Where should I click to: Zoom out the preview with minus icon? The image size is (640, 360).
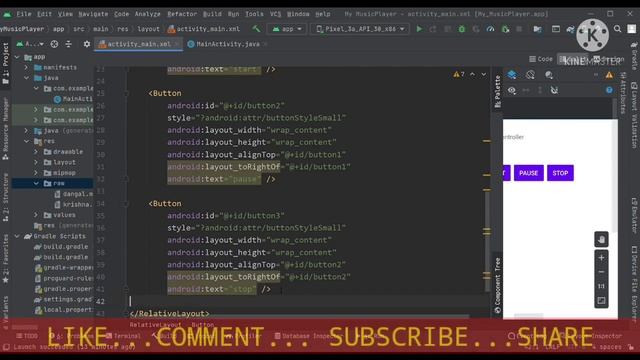point(601,272)
